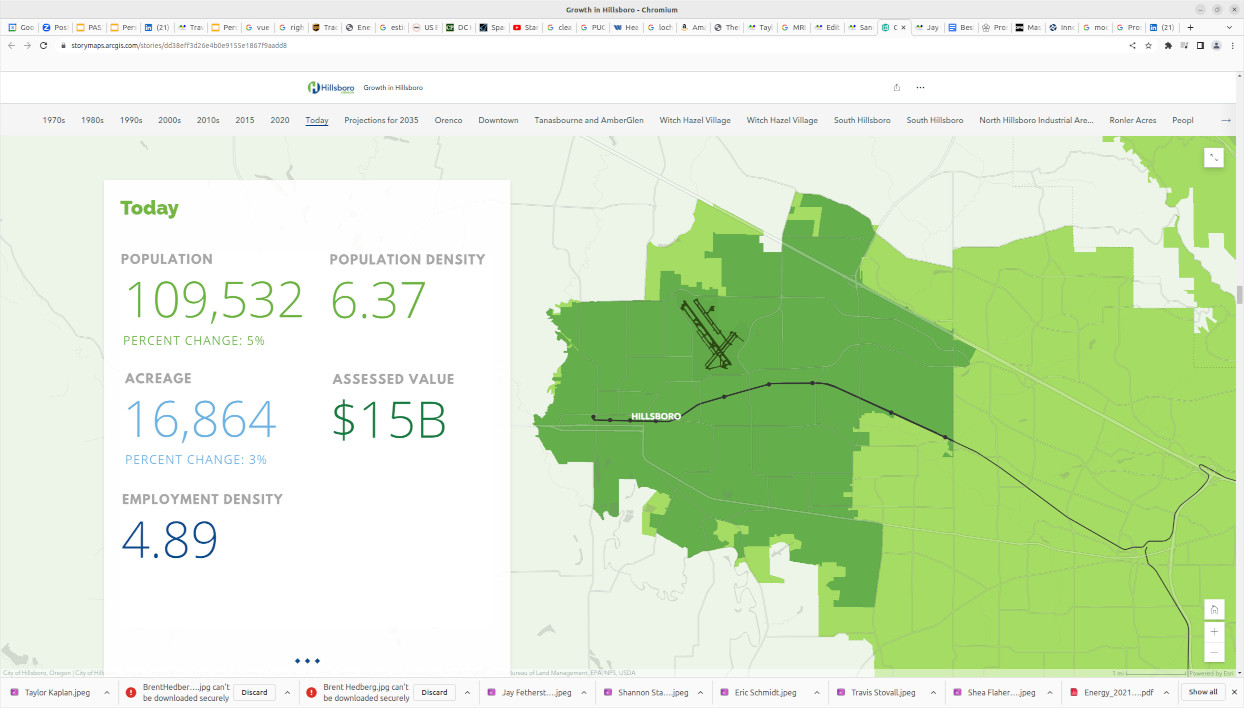Zoom in on the map

(1213, 632)
